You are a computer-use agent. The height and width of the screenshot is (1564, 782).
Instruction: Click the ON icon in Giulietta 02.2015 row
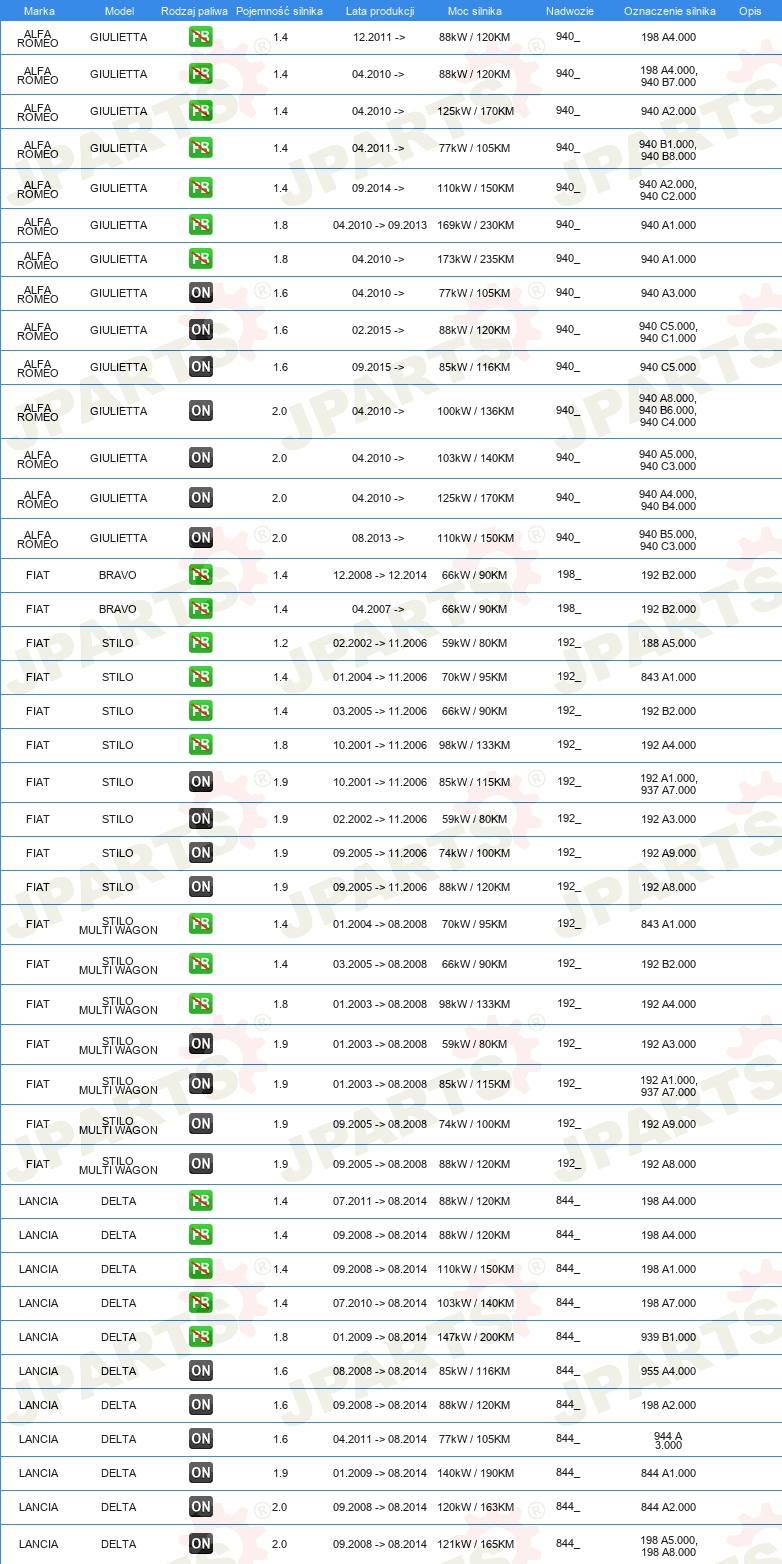pyautogui.click(x=201, y=330)
